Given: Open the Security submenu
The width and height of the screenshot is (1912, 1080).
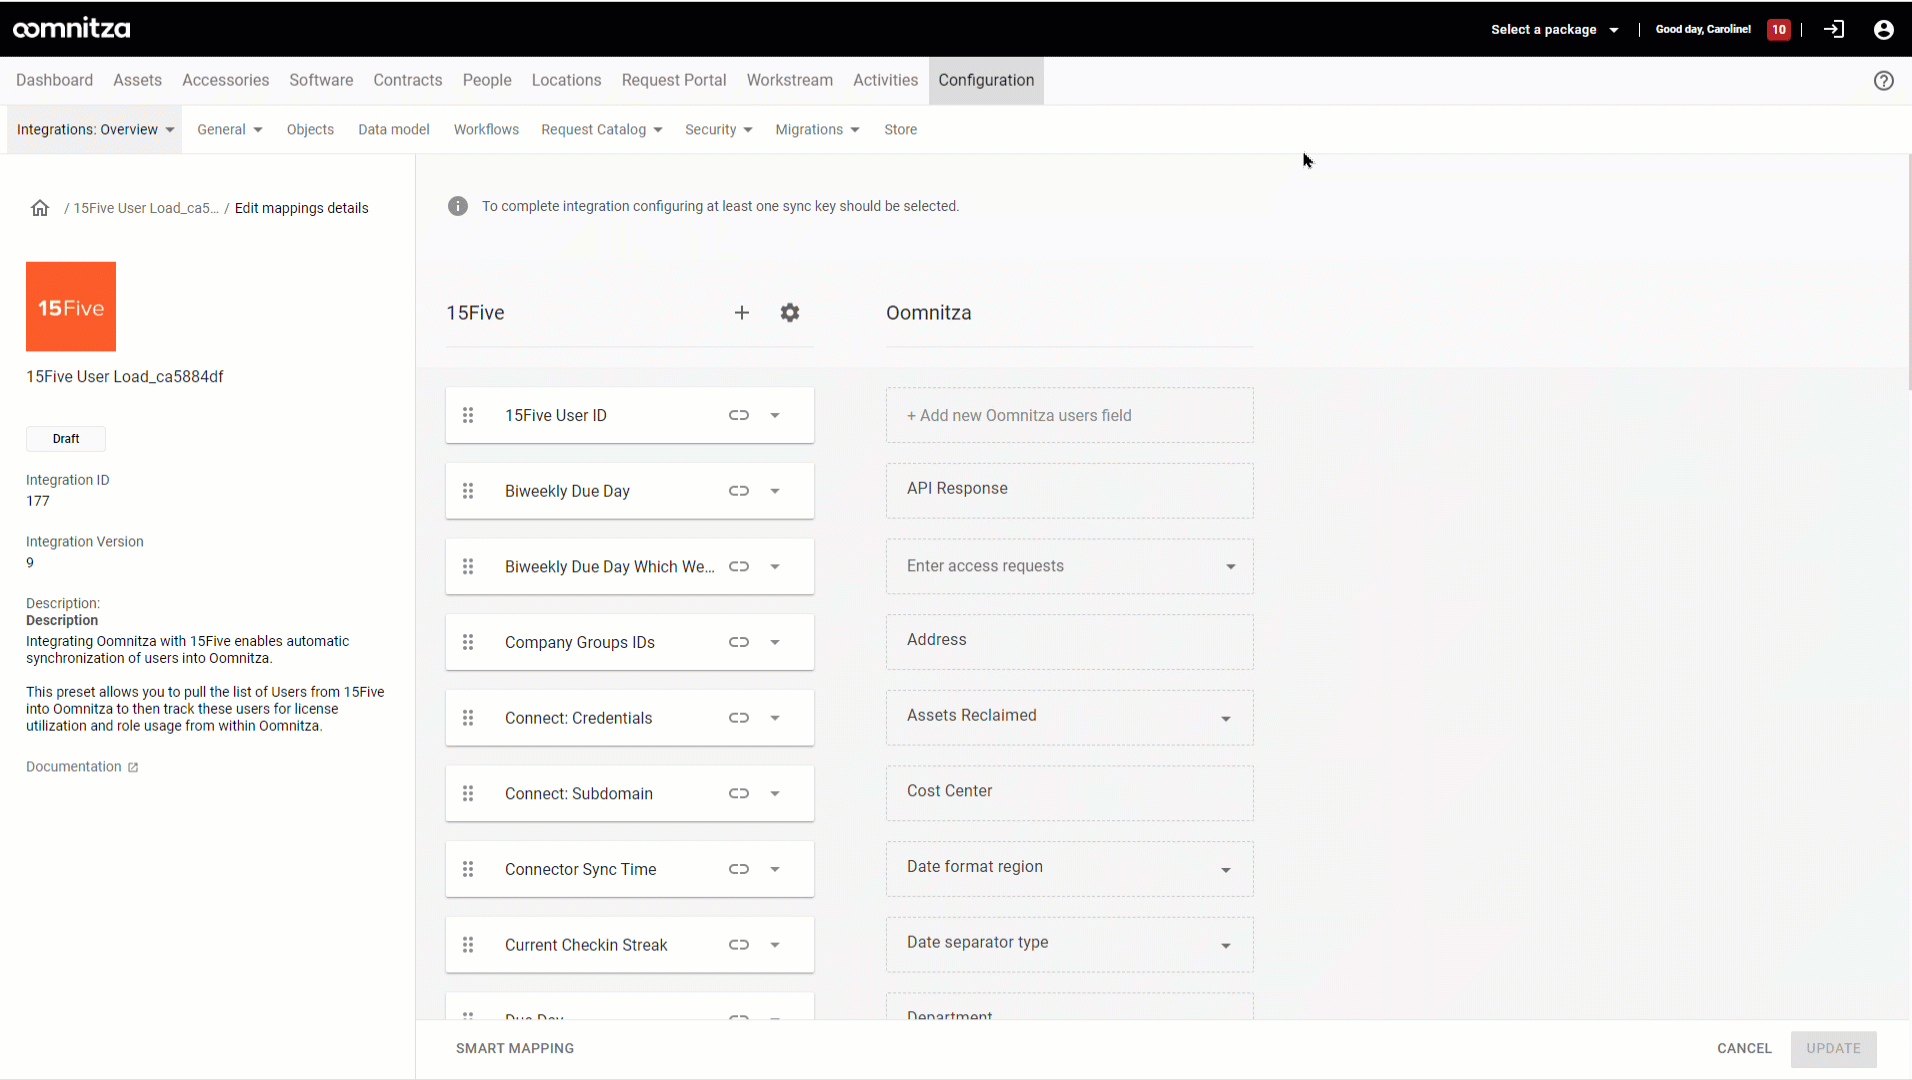Looking at the screenshot, I should coord(718,130).
